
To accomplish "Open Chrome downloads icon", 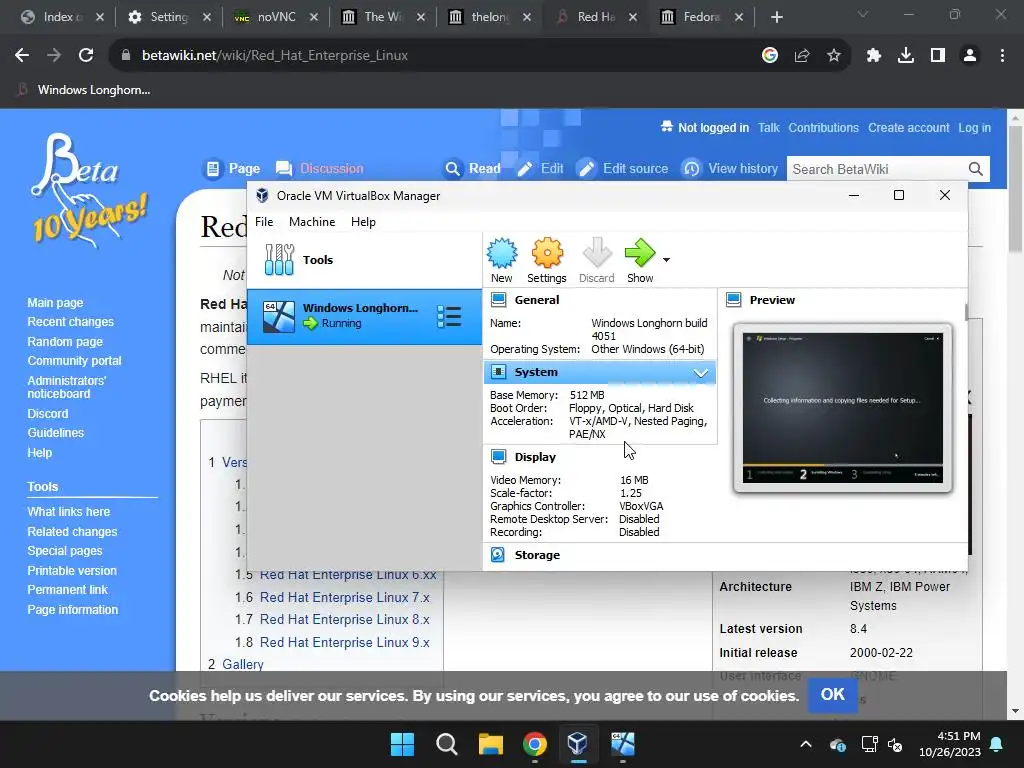I will click(x=905, y=56).
